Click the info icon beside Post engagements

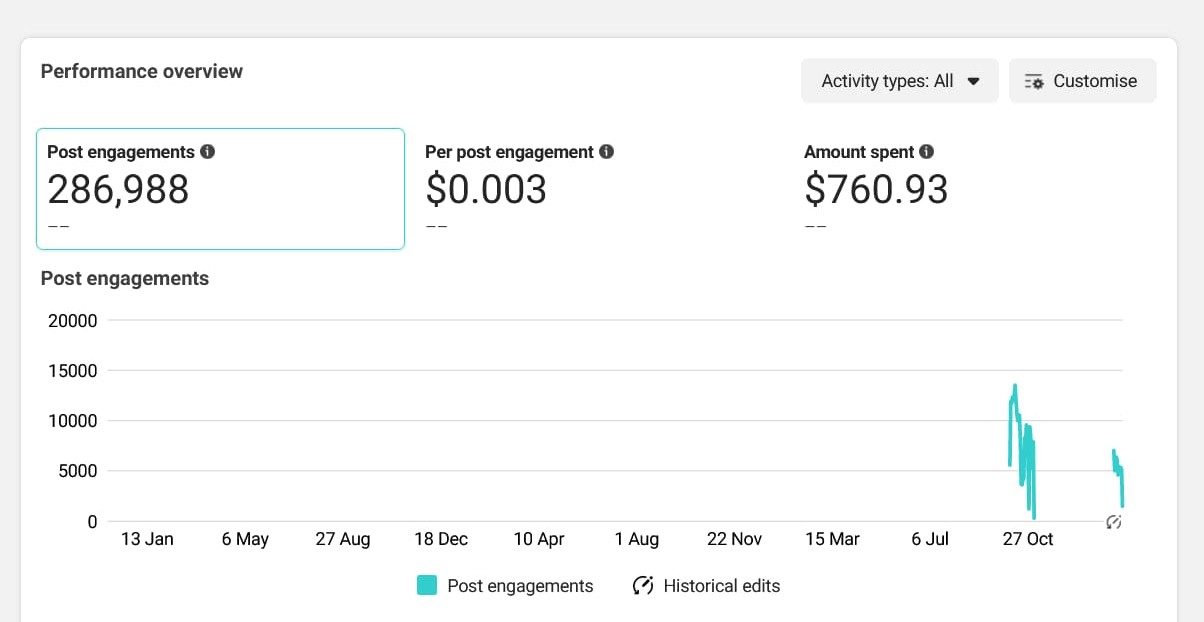[x=208, y=152]
